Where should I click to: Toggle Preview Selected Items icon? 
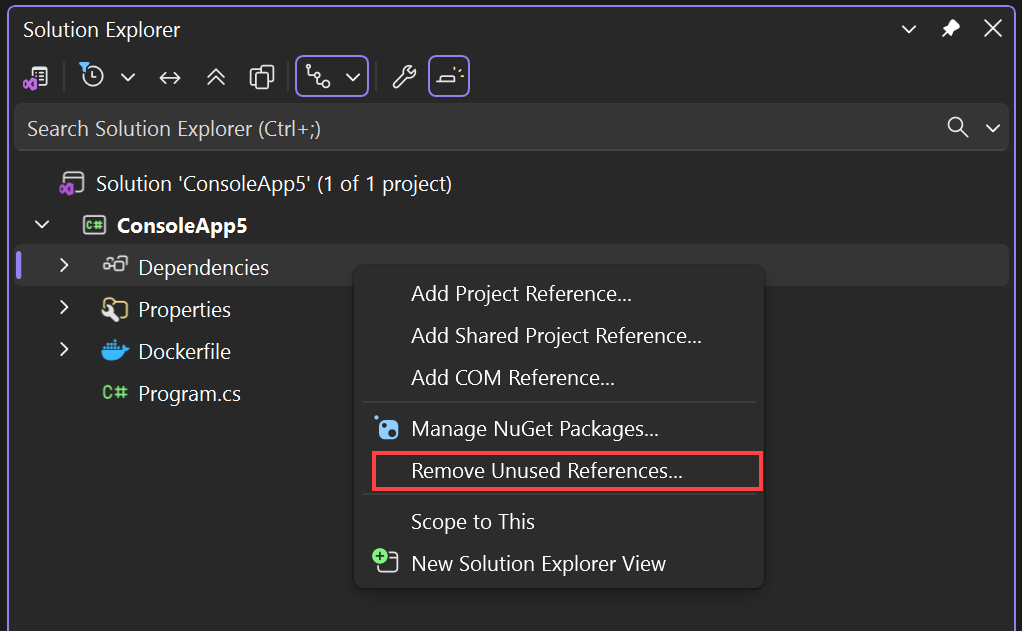(x=449, y=76)
